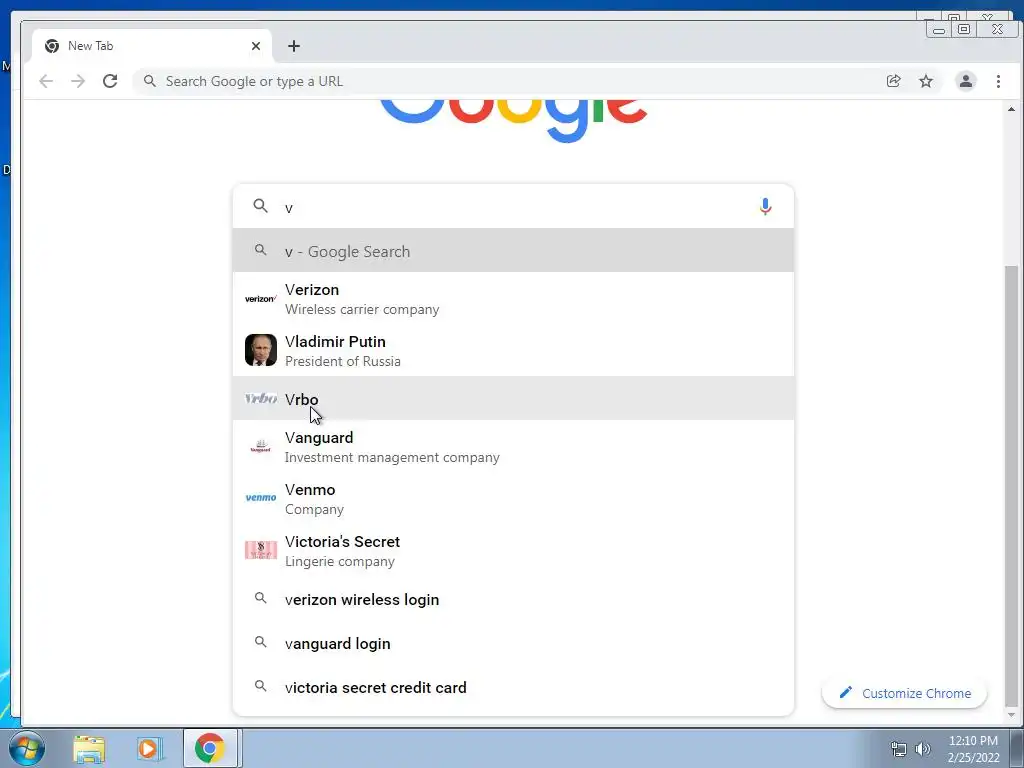The image size is (1024, 768).
Task: Choose the Vladimir Putin suggestion
Action: (x=513, y=351)
